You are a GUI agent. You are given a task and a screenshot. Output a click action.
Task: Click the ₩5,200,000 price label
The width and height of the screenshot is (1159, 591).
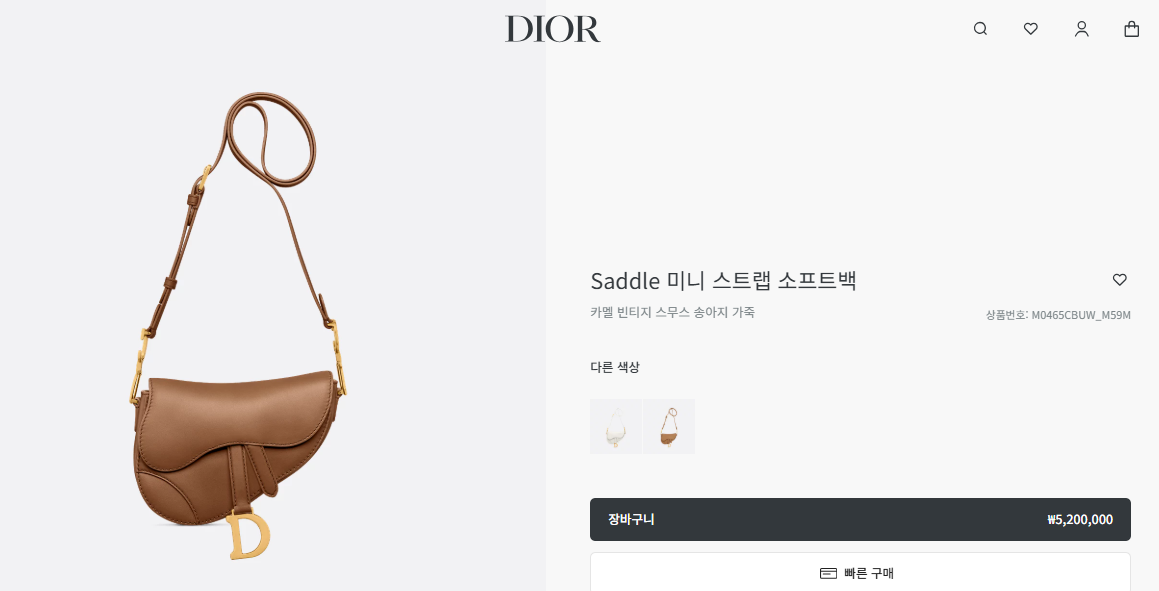click(x=1080, y=519)
